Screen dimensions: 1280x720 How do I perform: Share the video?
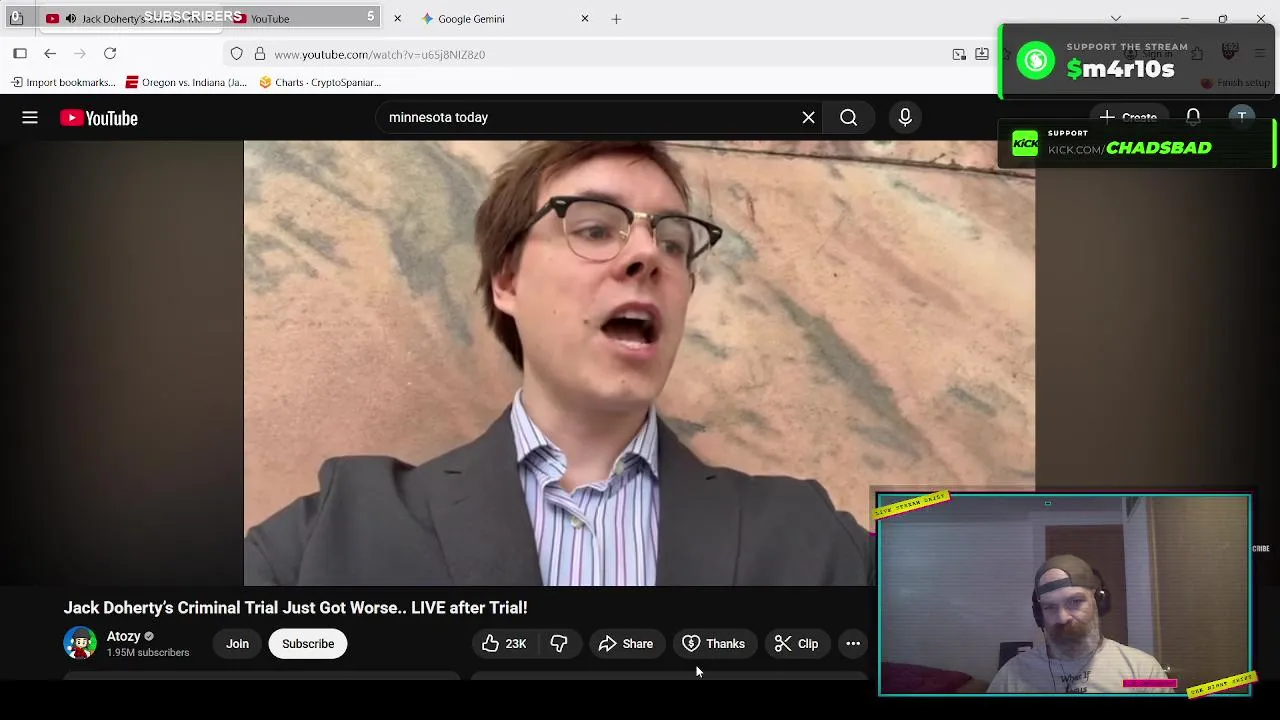pyautogui.click(x=625, y=644)
